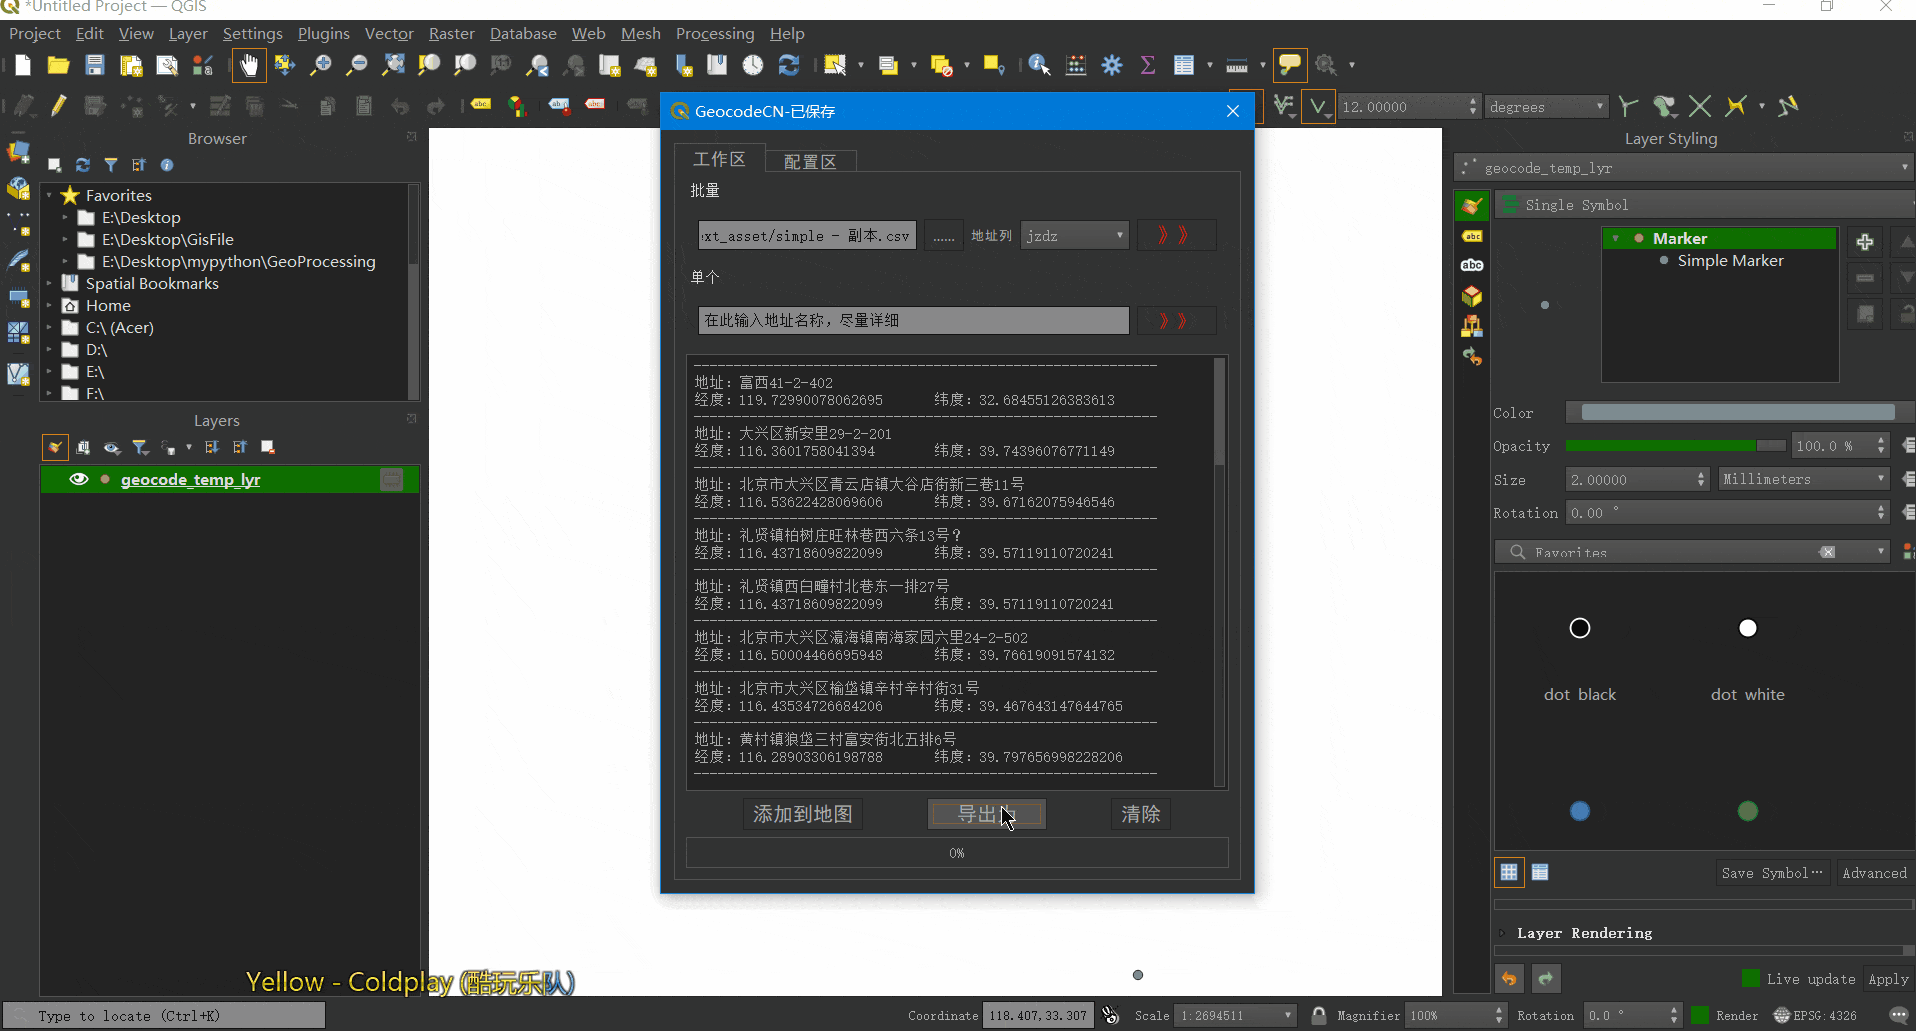1916x1031 pixels.
Task: Toggle the Render checkbox in status bar
Action: point(1700,1015)
